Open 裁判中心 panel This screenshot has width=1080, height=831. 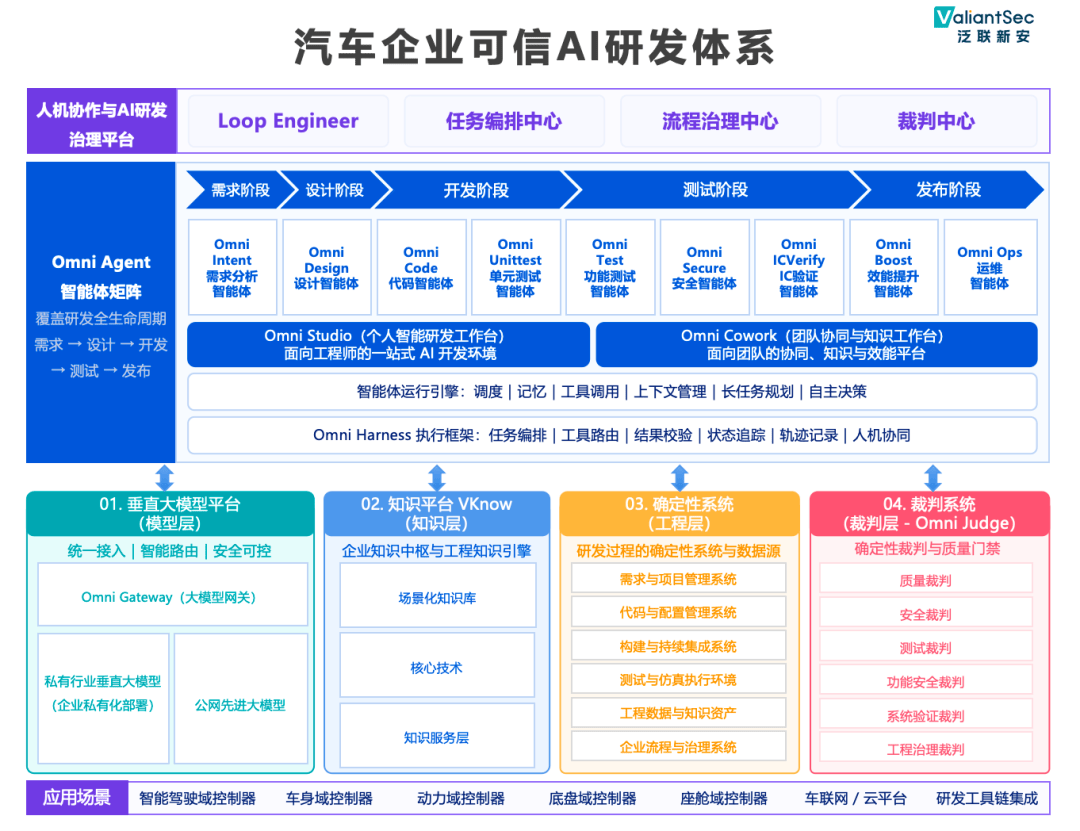[937, 121]
